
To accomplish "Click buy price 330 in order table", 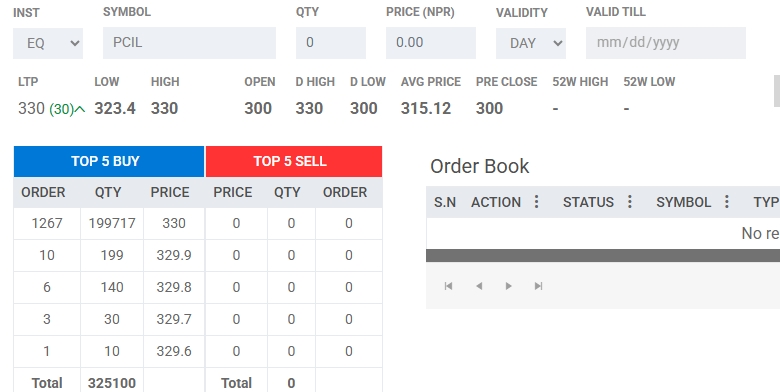I will pos(174,223).
